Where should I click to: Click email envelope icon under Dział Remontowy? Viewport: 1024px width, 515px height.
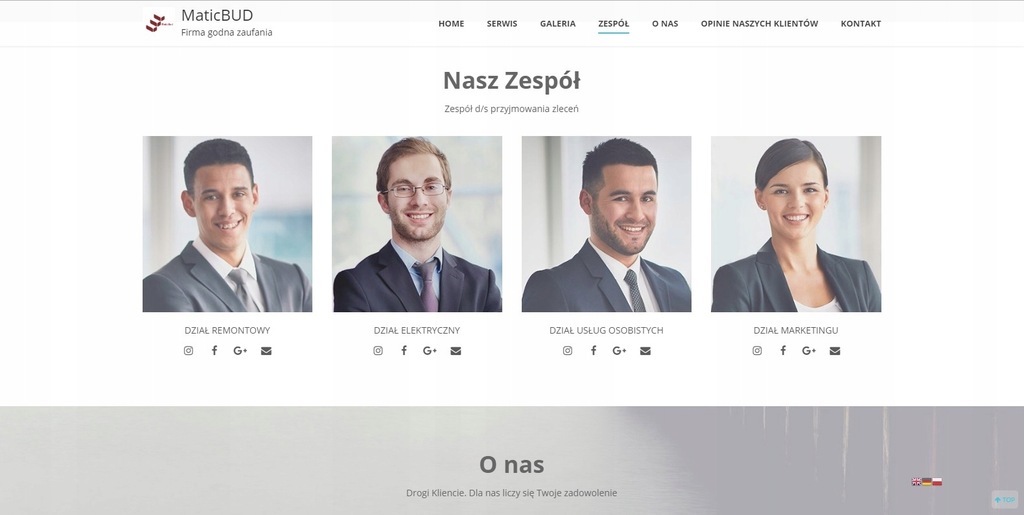click(266, 351)
